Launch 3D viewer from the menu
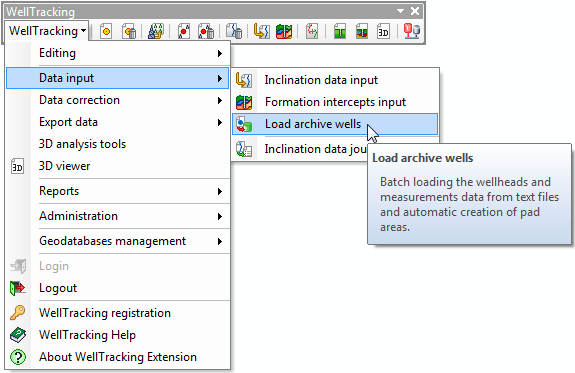The image size is (575, 373). point(117,166)
